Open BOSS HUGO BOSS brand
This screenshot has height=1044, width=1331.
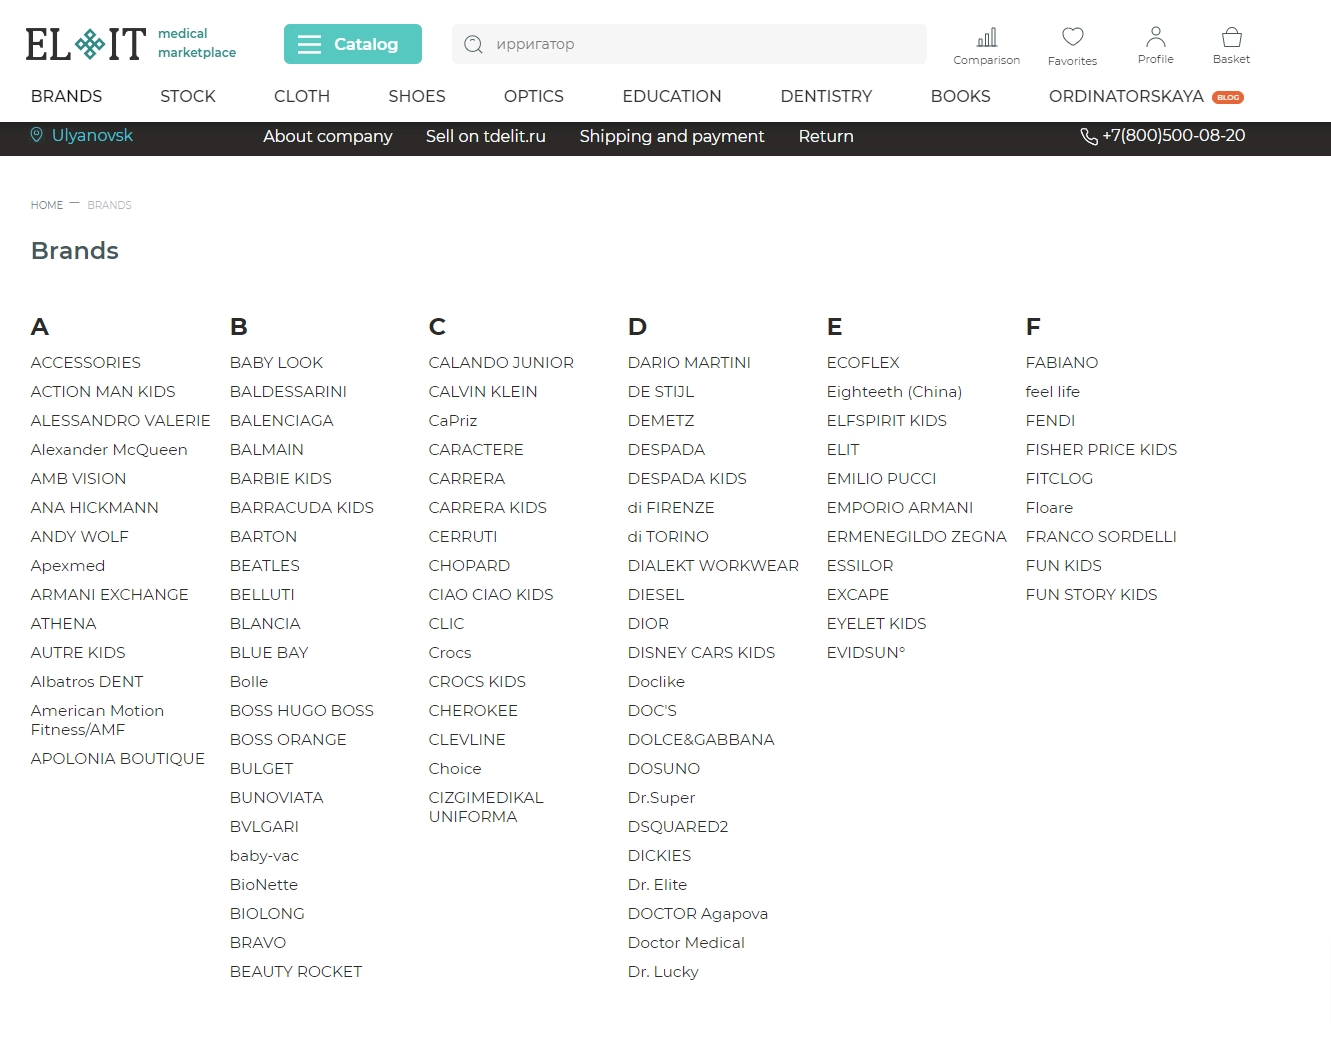click(302, 710)
